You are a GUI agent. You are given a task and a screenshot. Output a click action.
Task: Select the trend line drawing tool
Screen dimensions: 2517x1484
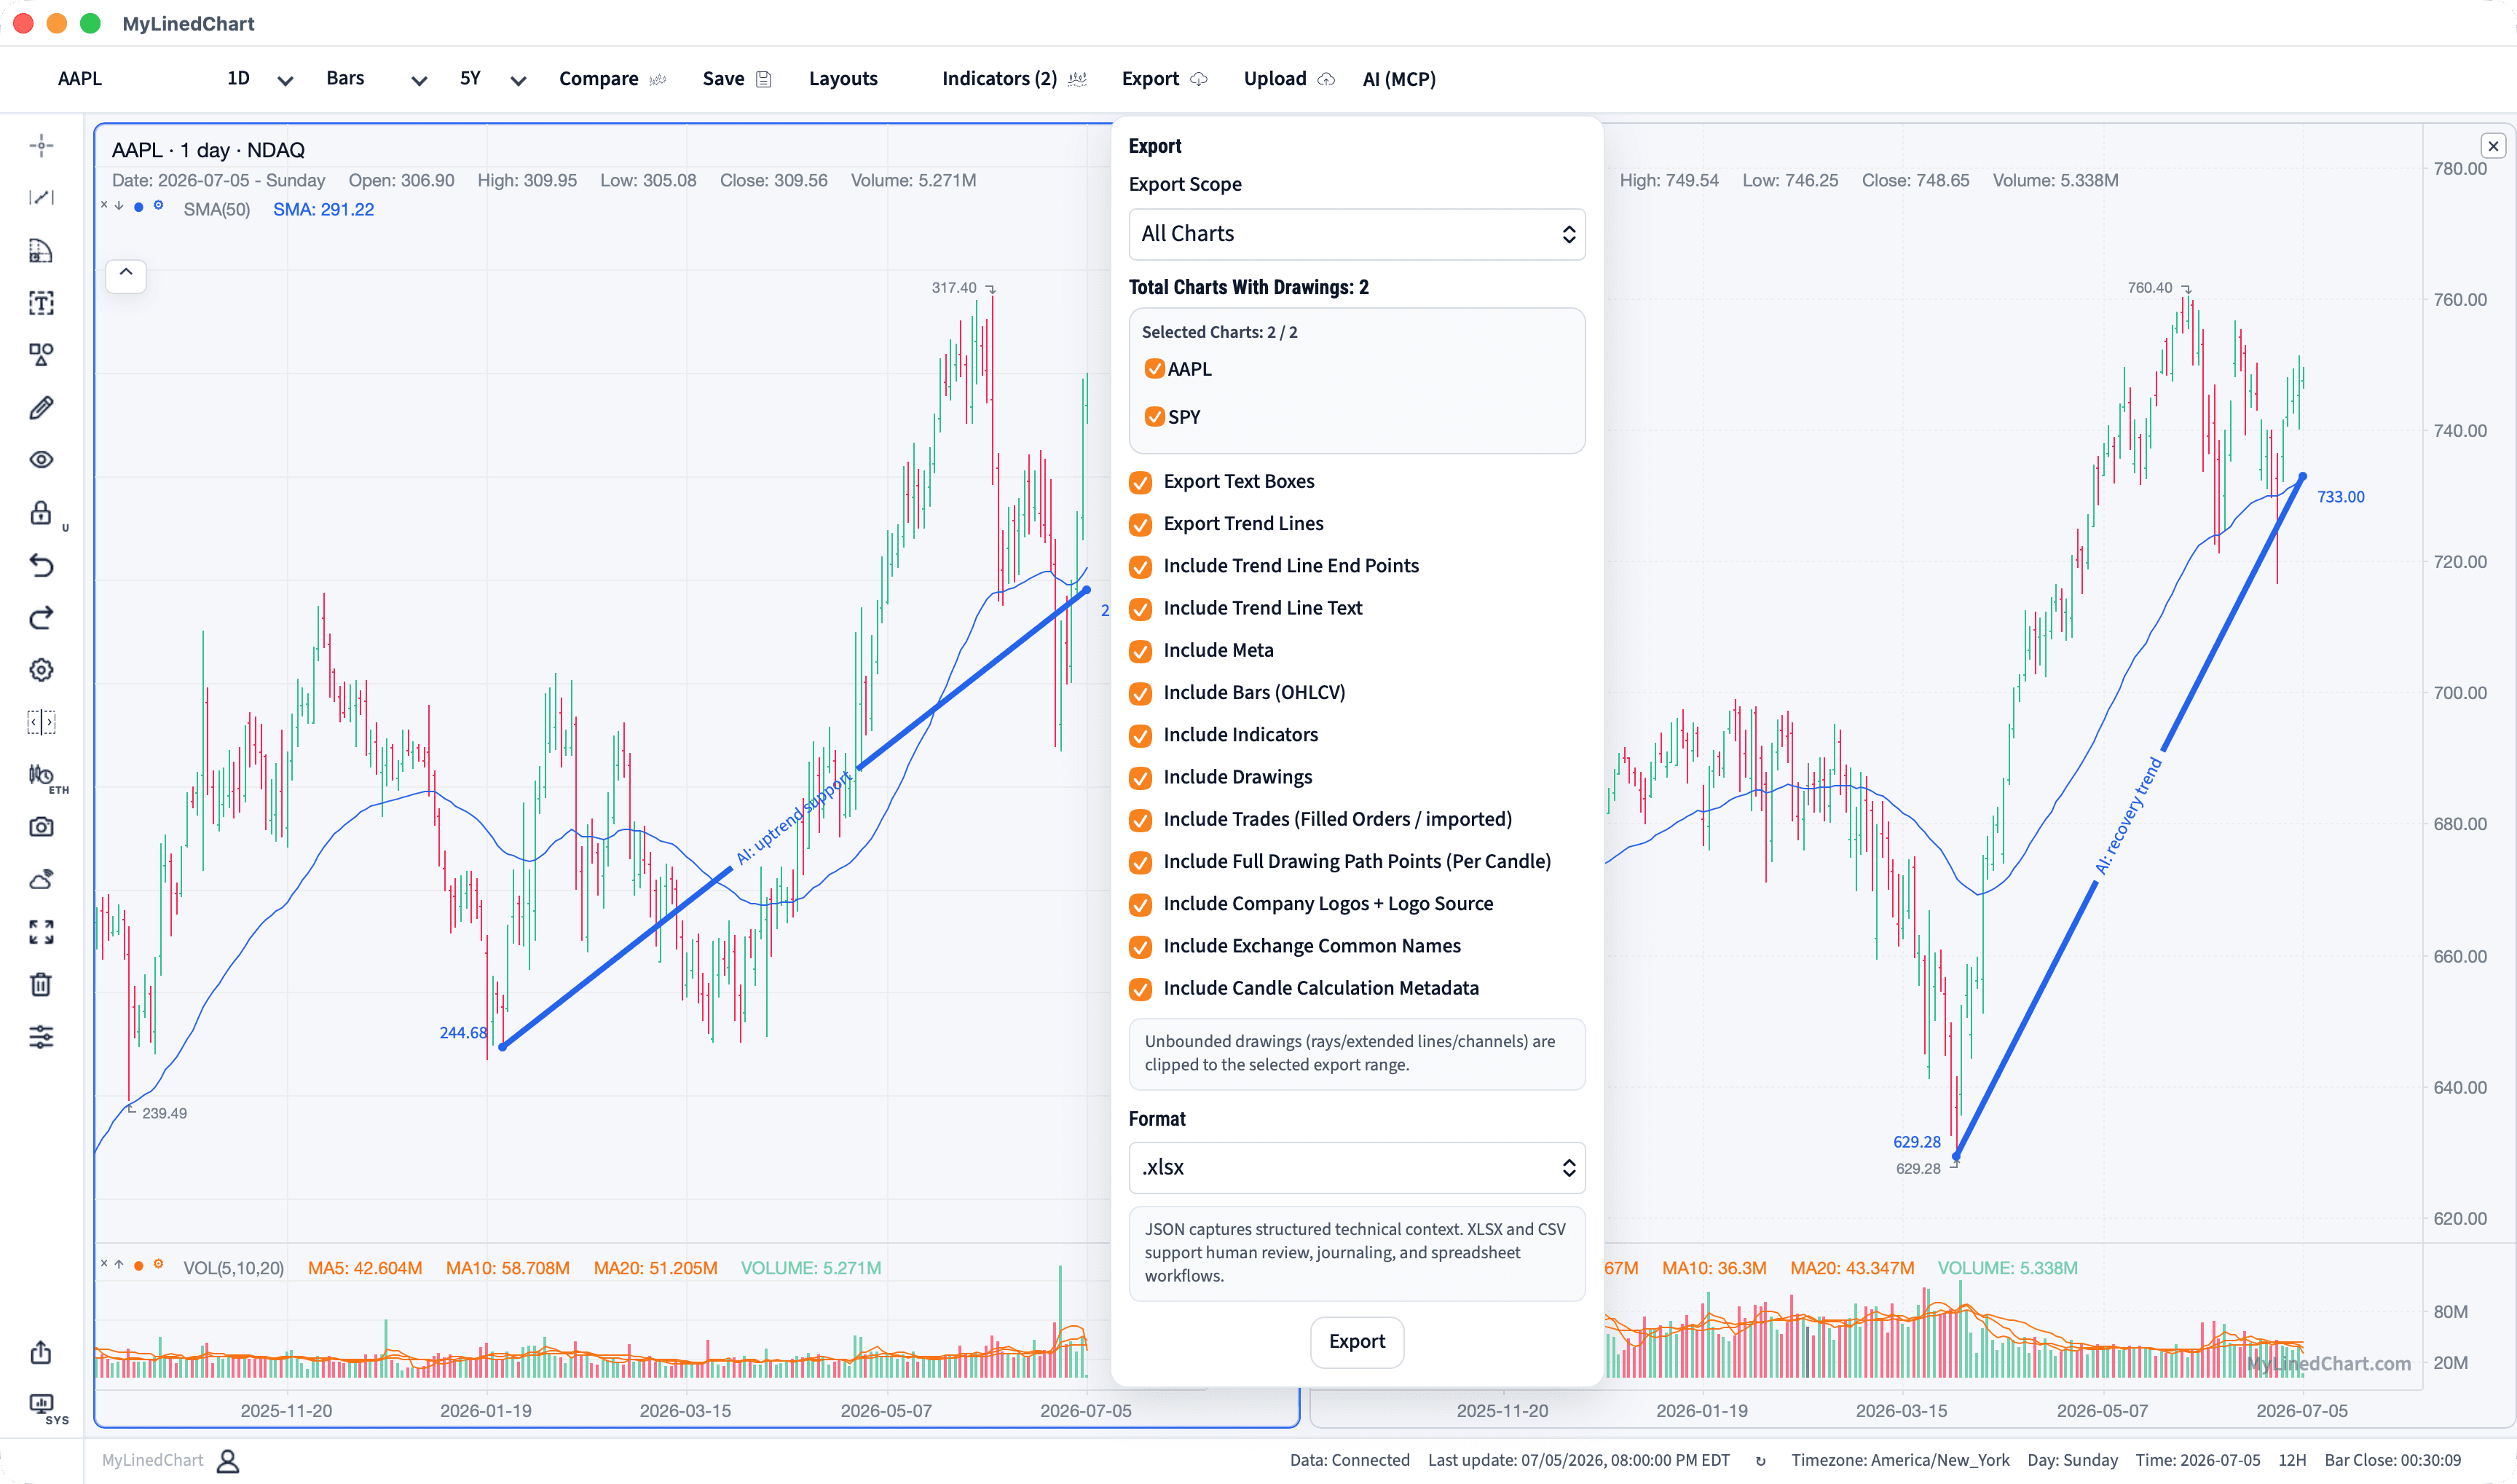click(x=41, y=198)
